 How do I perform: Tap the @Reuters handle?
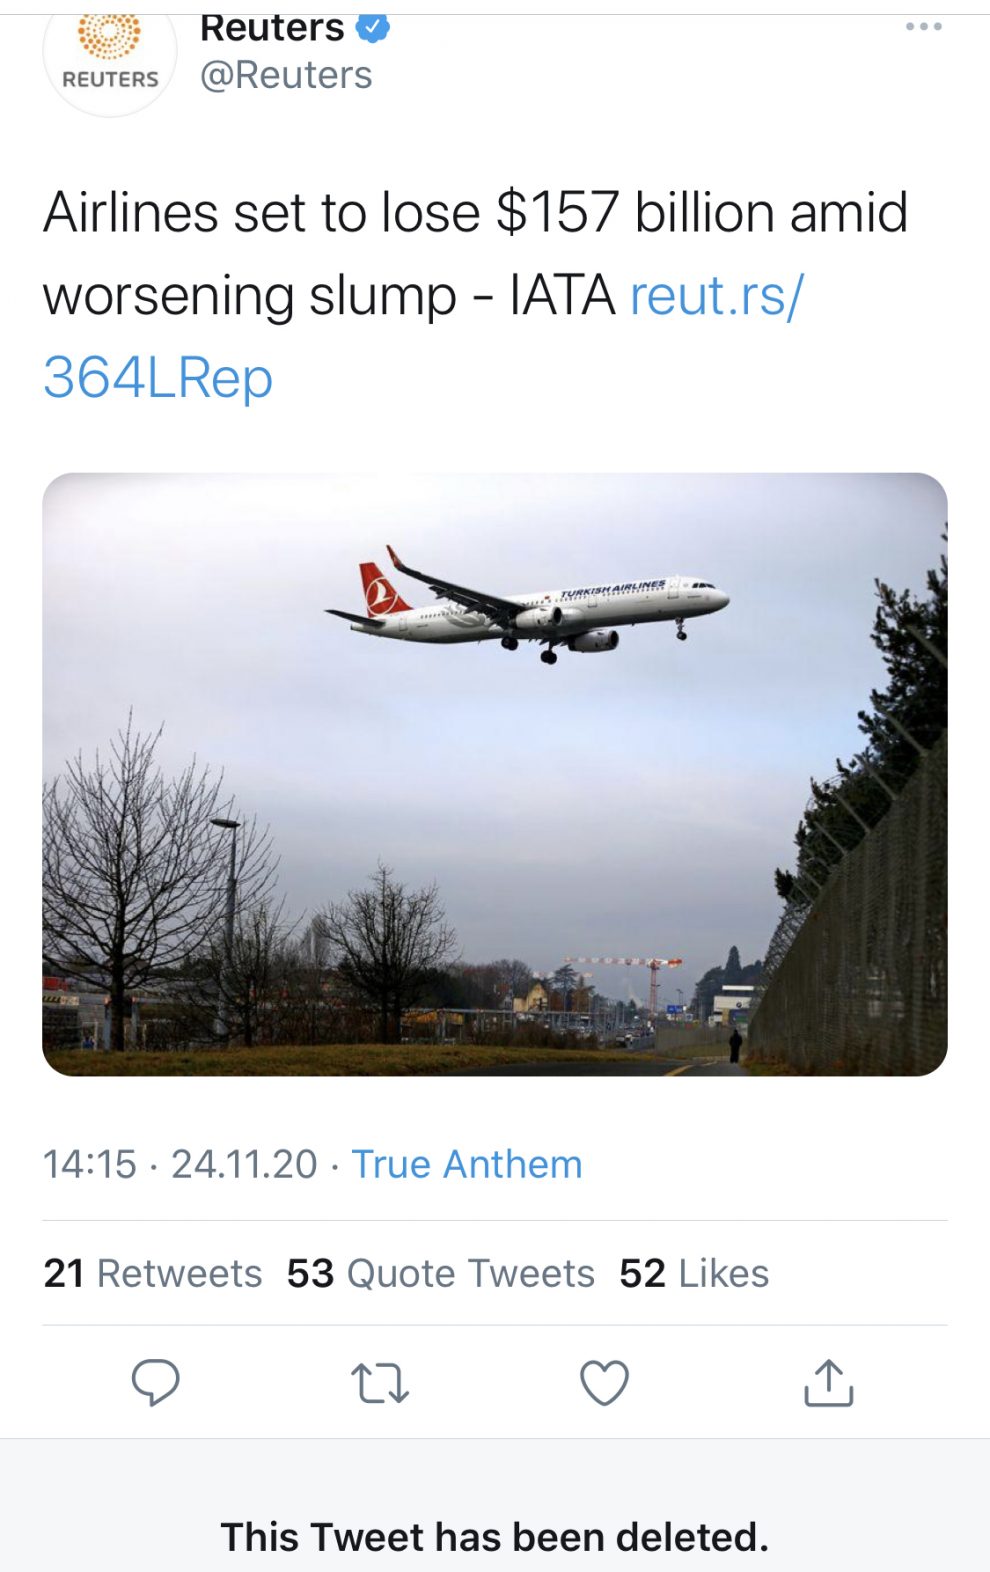pos(286,75)
